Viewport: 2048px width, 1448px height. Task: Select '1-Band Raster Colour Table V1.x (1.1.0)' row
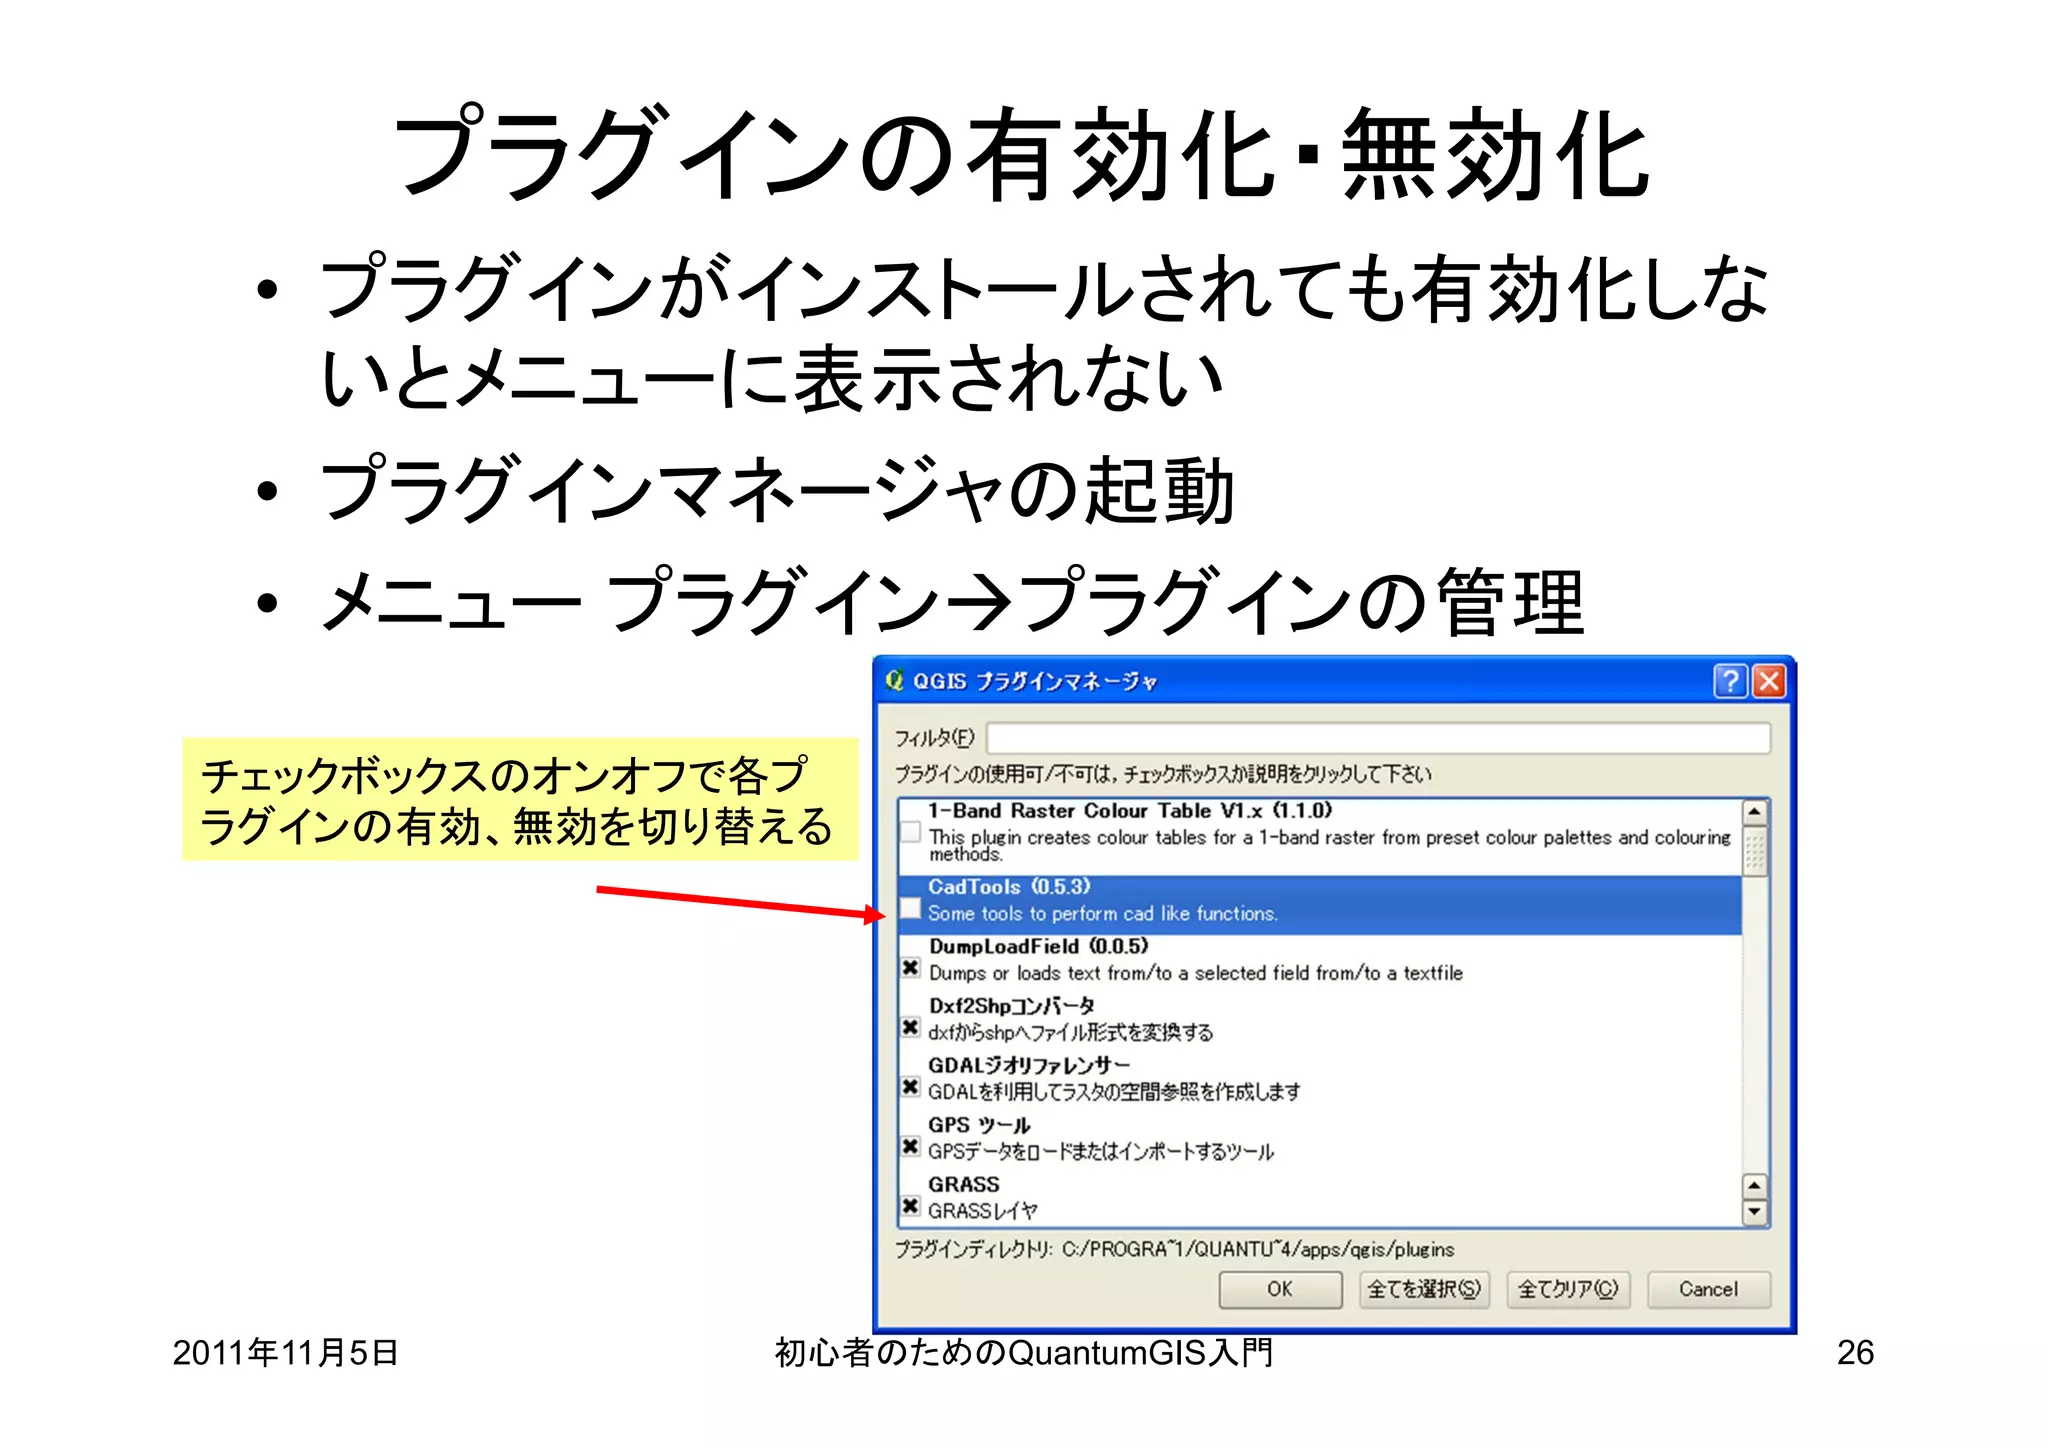click(1320, 837)
